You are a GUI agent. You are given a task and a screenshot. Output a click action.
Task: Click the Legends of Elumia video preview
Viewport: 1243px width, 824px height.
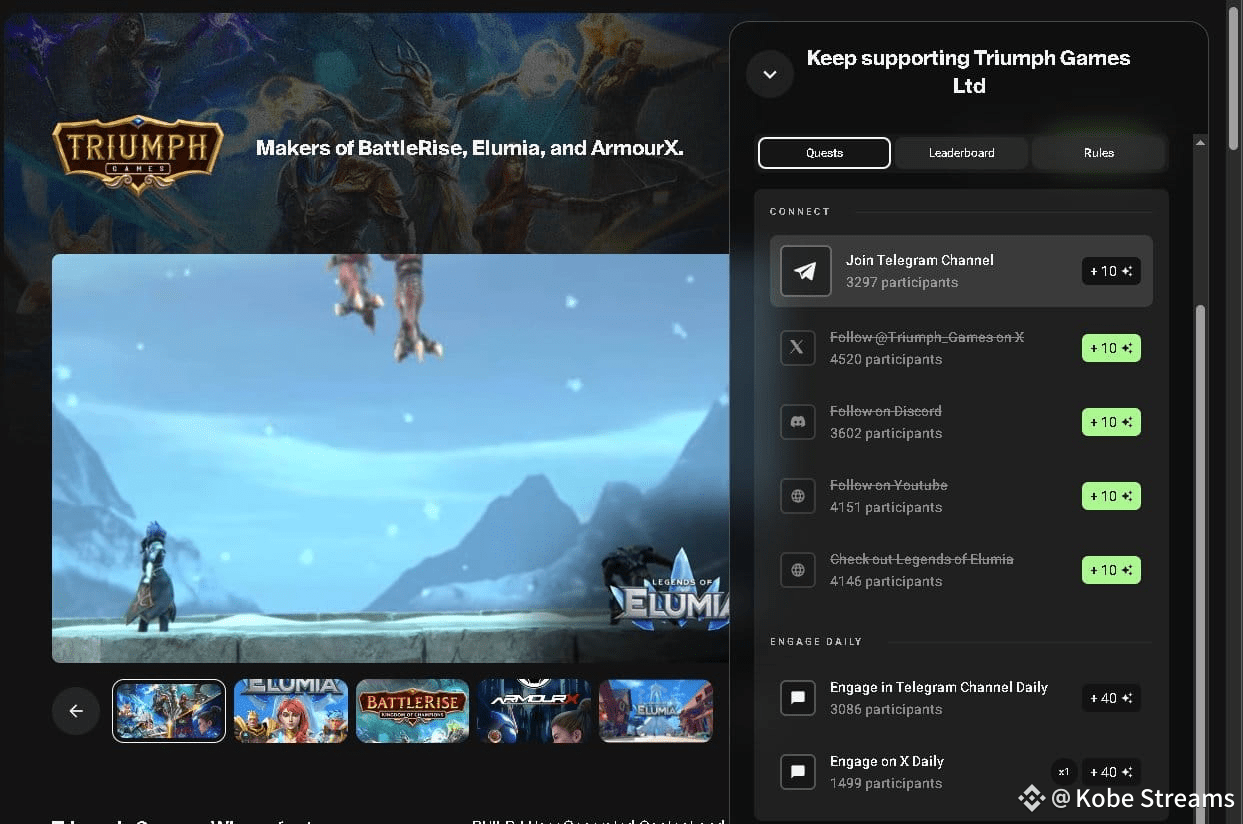390,458
